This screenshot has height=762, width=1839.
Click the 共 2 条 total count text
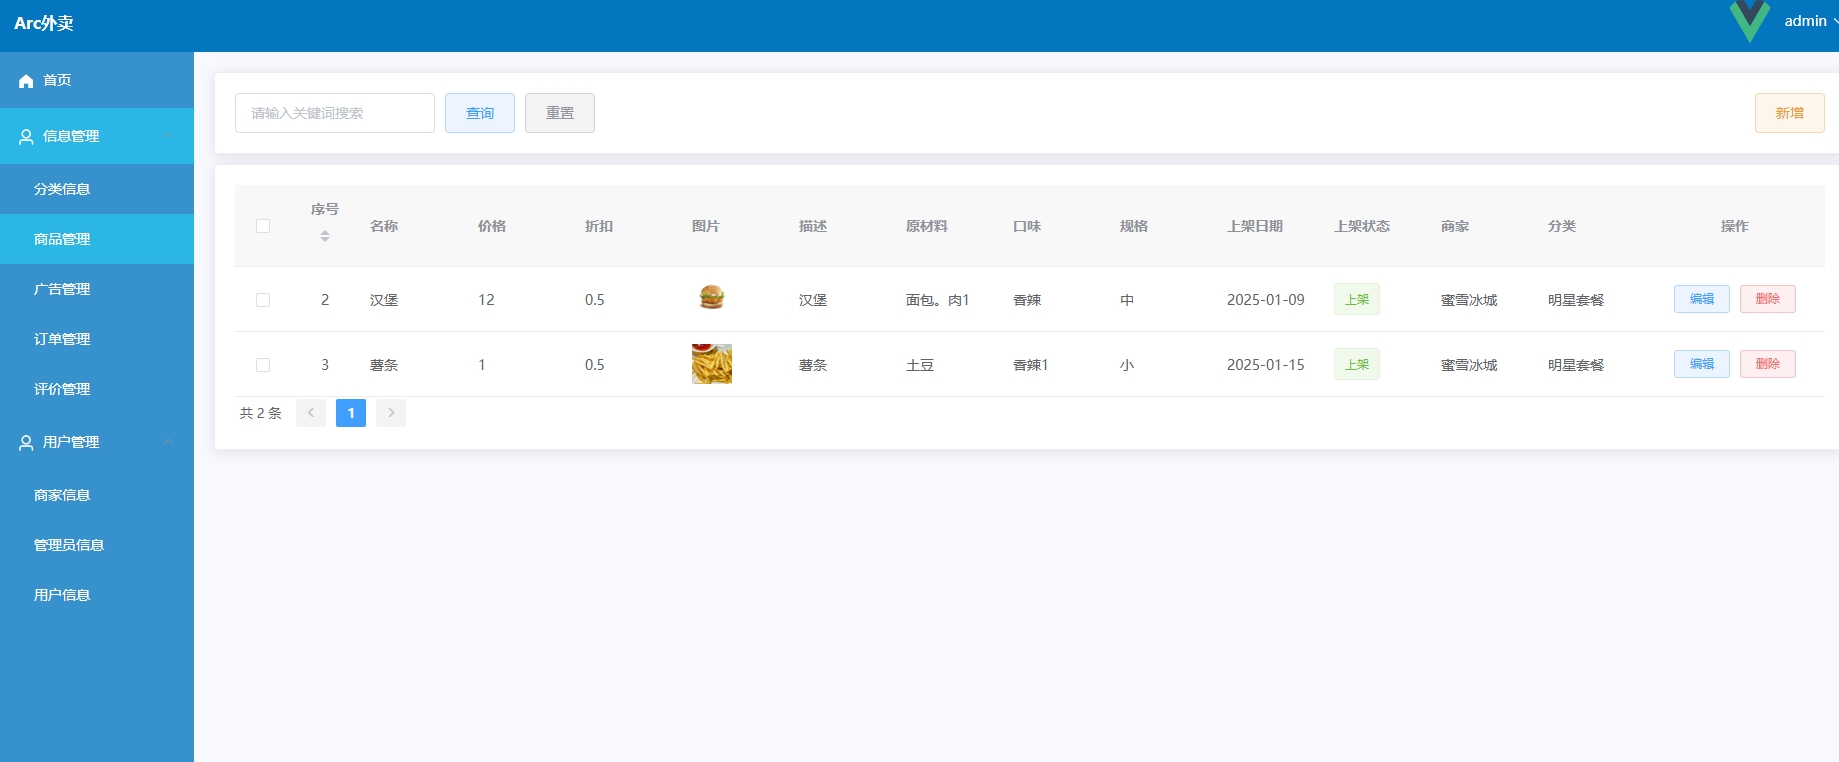click(261, 413)
